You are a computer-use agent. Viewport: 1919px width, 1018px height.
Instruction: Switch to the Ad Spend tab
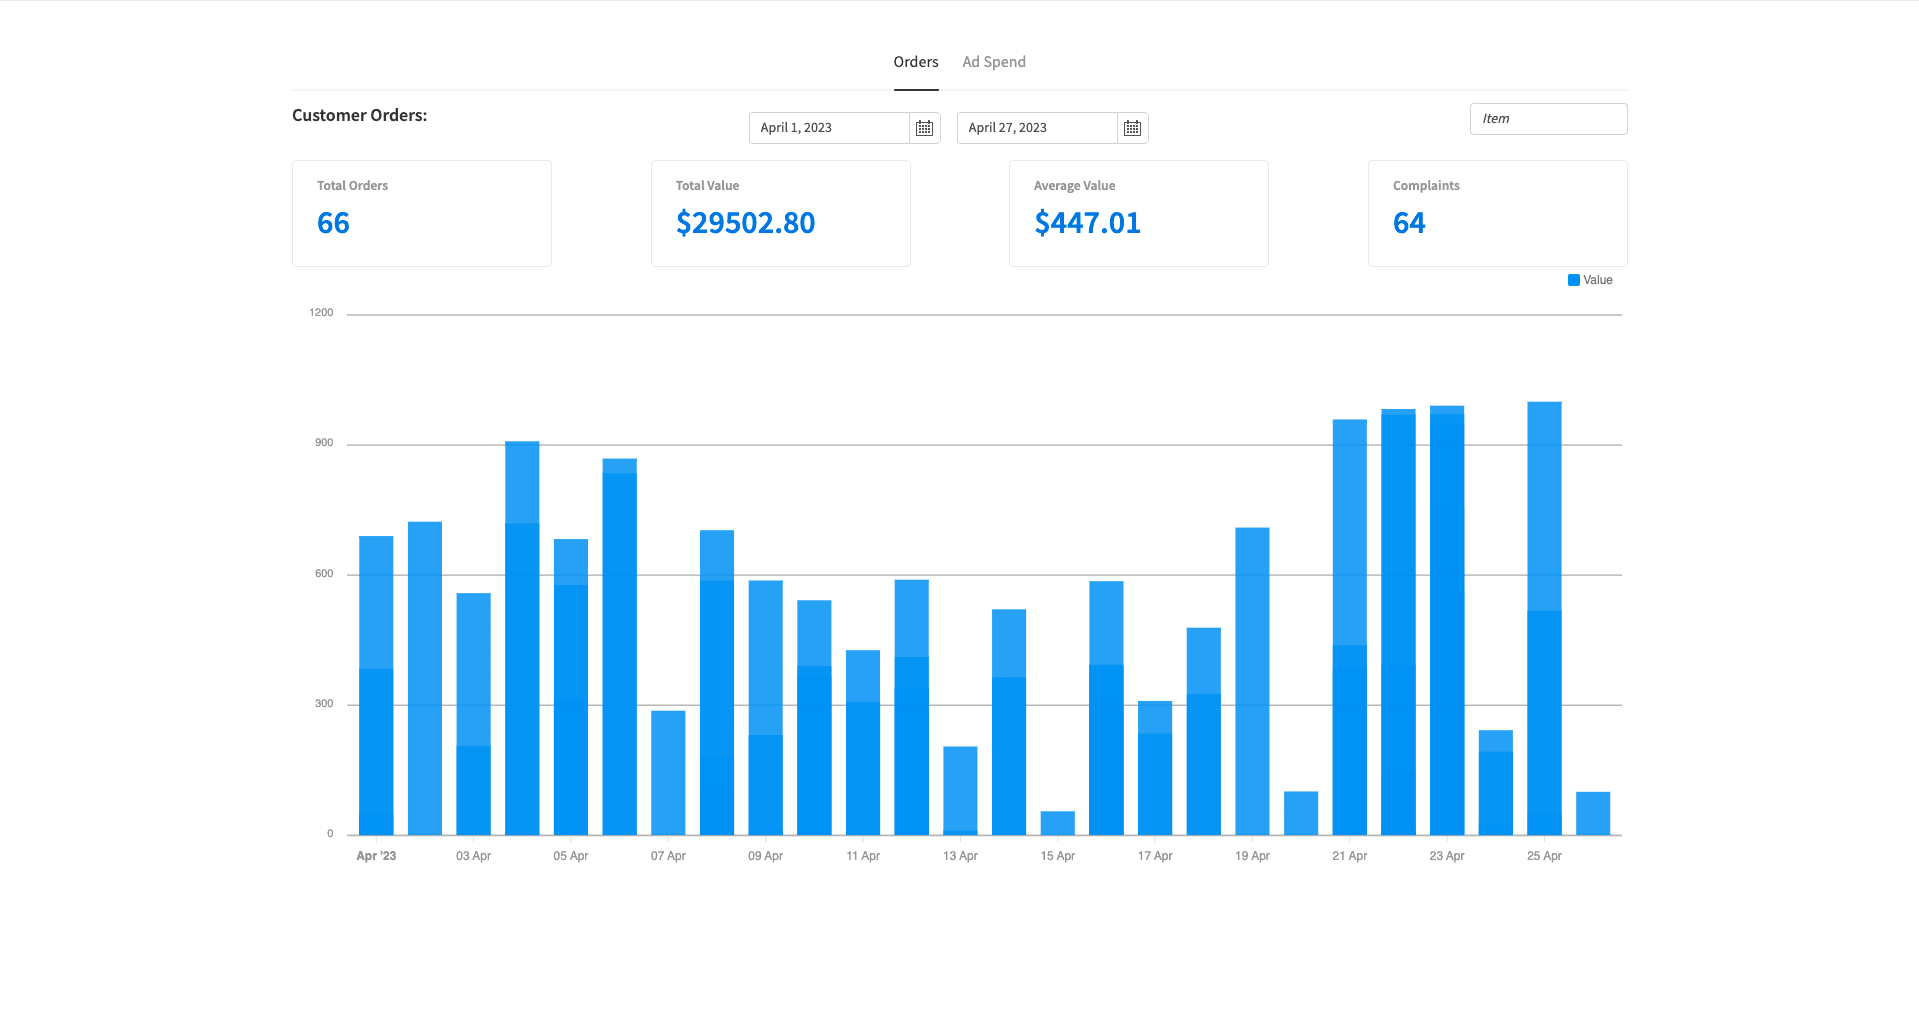(x=994, y=62)
